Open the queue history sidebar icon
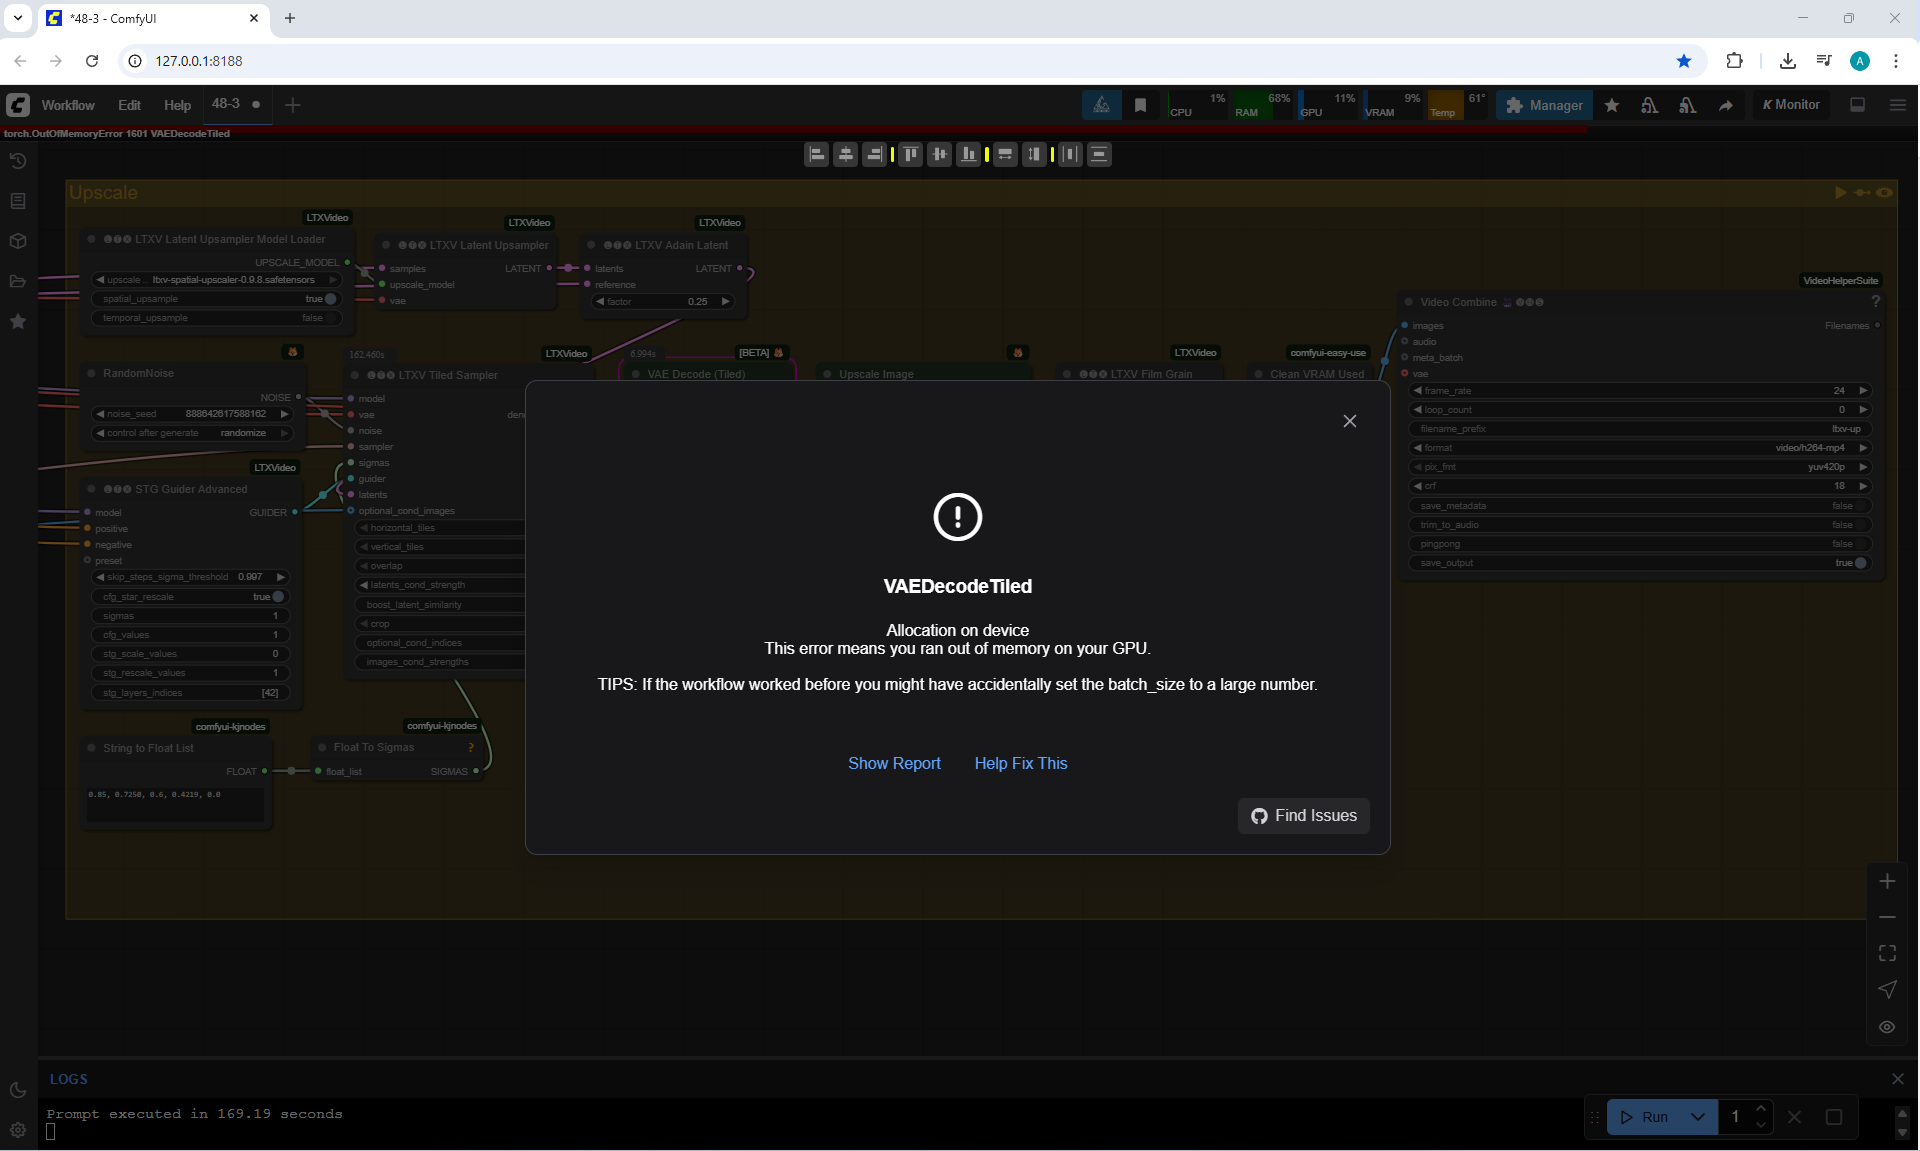 point(18,161)
